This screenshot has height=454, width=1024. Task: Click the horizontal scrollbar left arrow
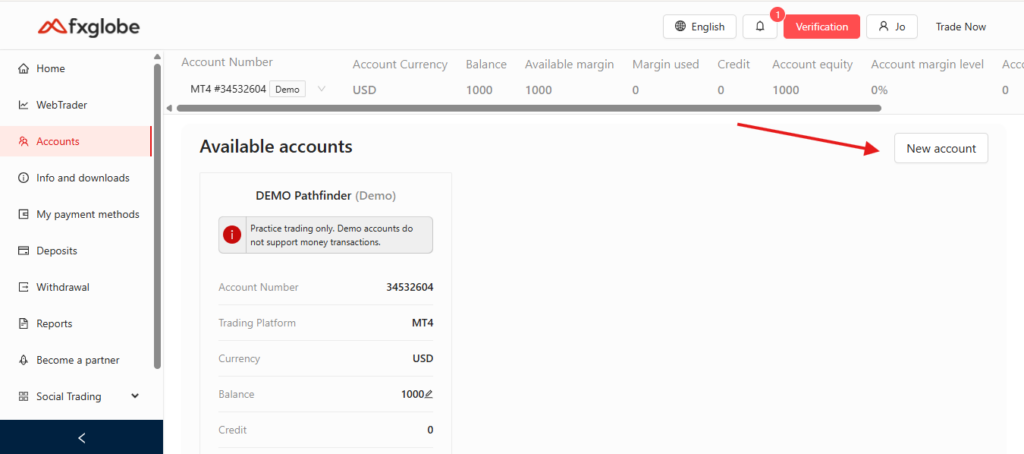[x=170, y=108]
